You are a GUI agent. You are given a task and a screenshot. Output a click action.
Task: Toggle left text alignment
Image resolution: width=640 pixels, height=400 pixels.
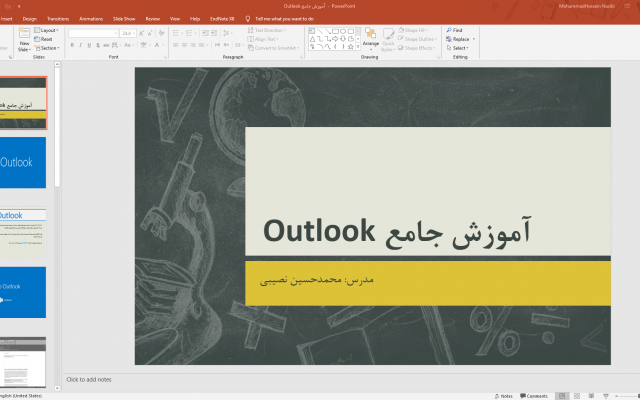pyautogui.click(x=176, y=45)
